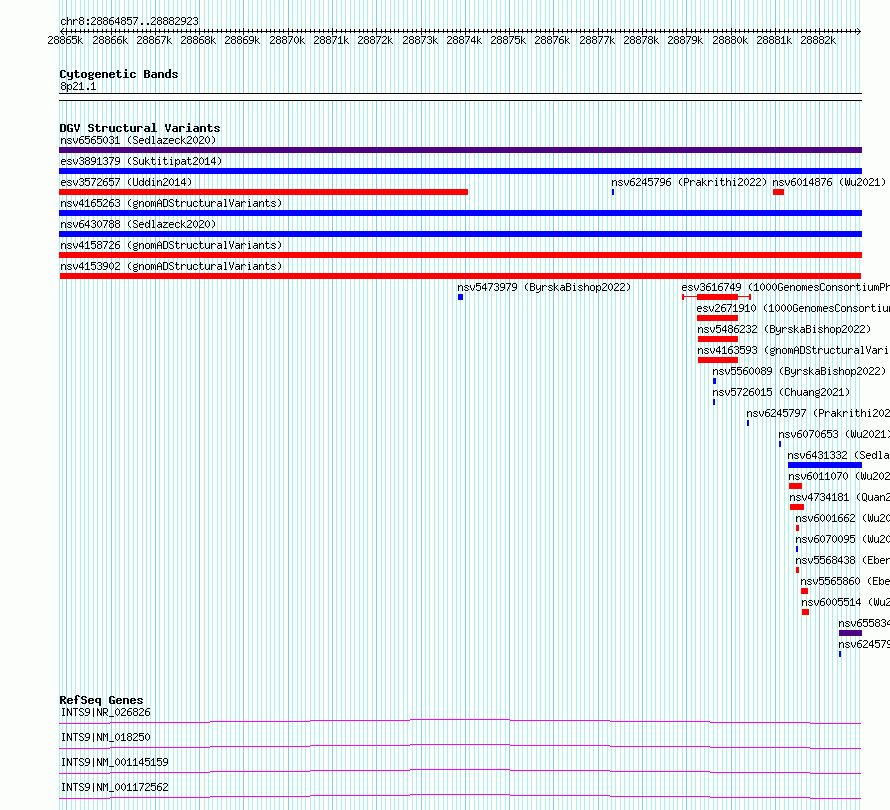Click the 28879k ruler position
Screen dimensions: 890x810
[685, 41]
